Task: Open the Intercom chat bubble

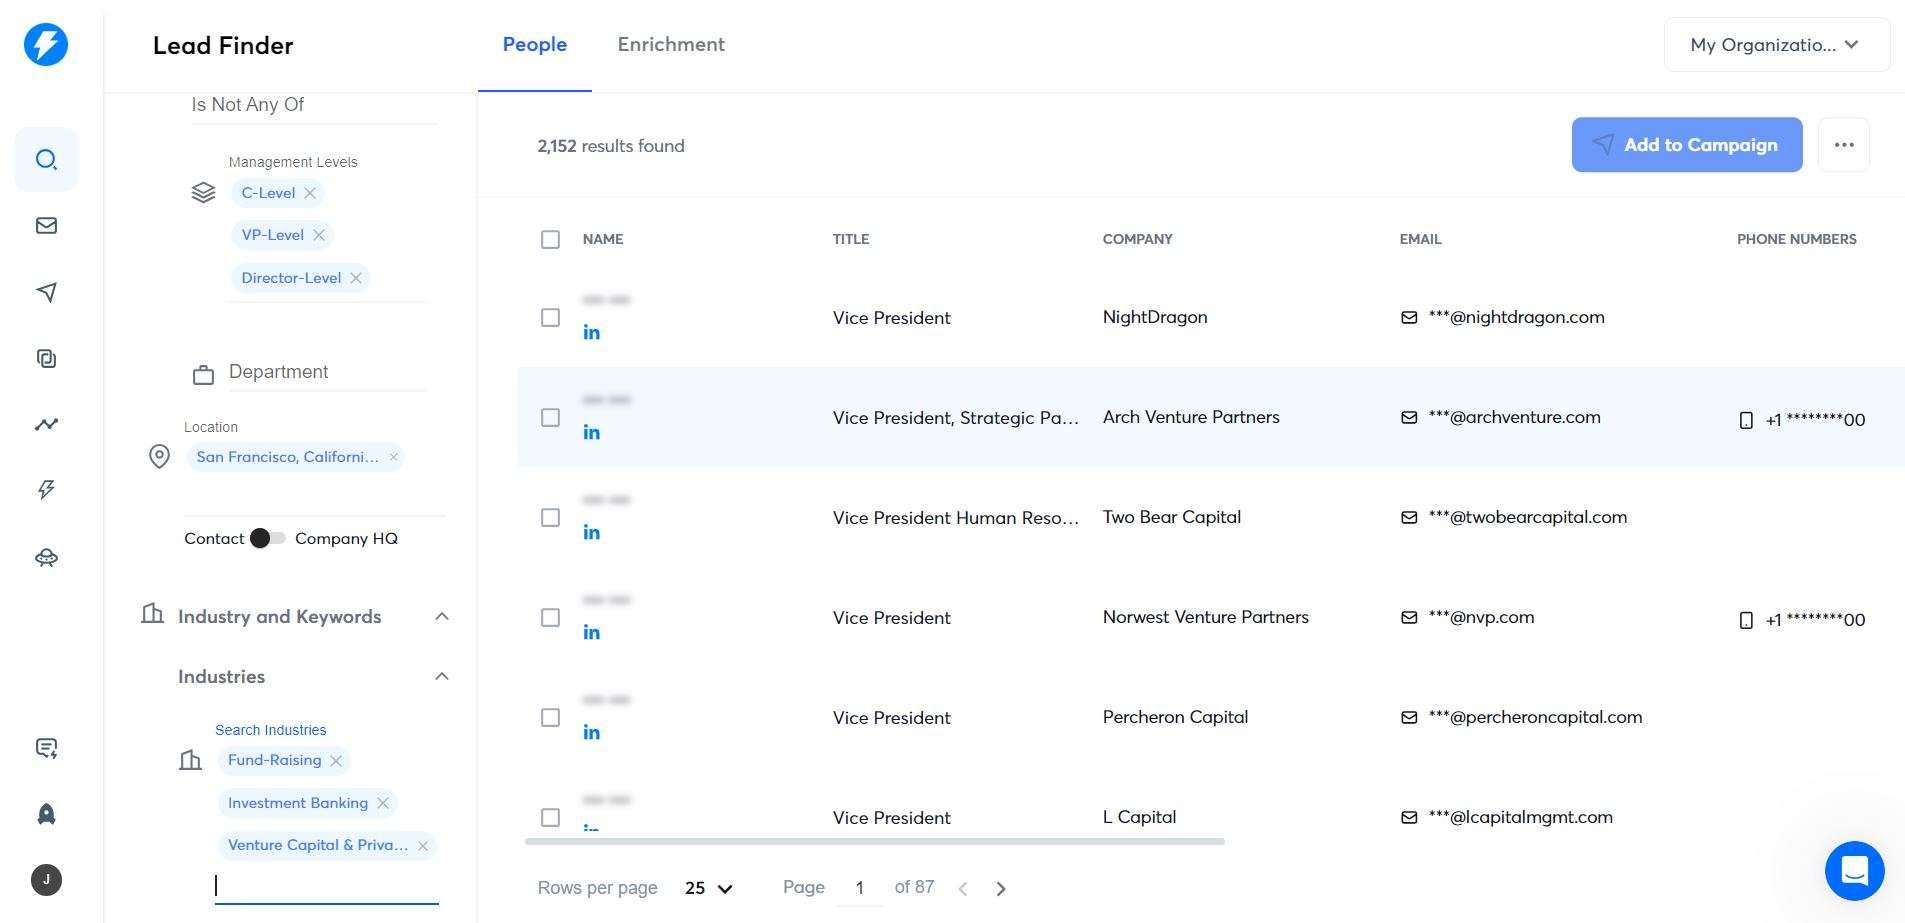Action: [x=1854, y=871]
